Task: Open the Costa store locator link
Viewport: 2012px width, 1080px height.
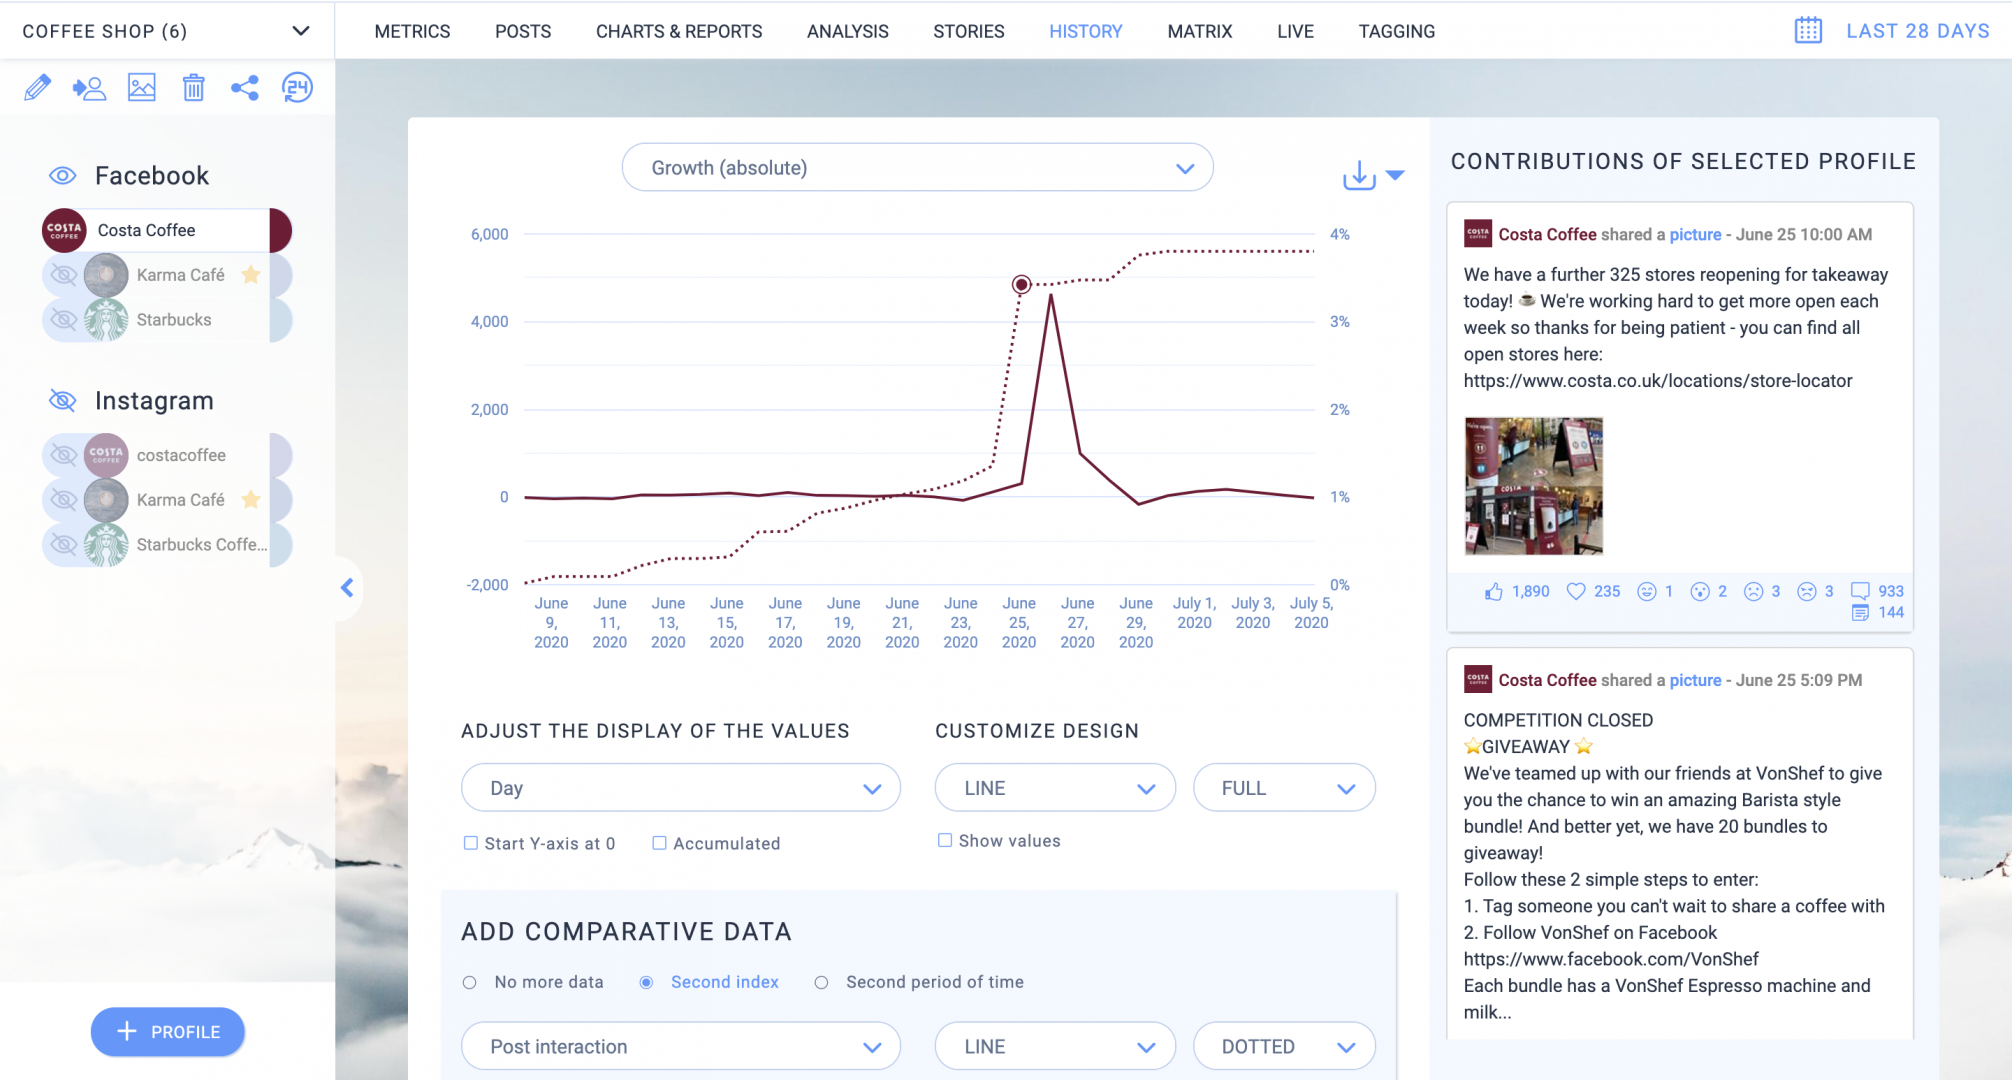Action: tap(1657, 381)
